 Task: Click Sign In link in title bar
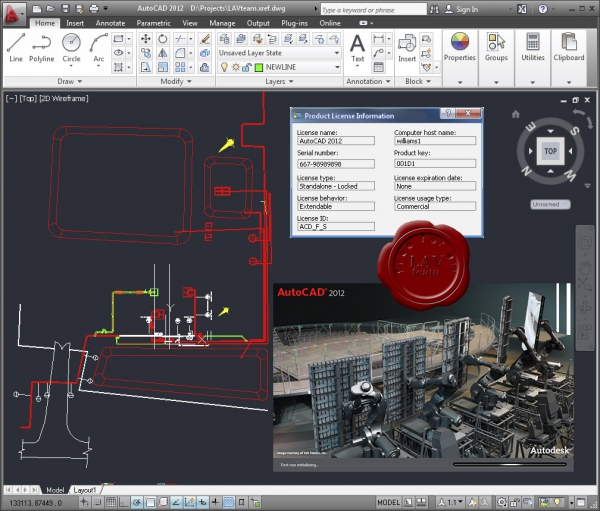pyautogui.click(x=466, y=9)
